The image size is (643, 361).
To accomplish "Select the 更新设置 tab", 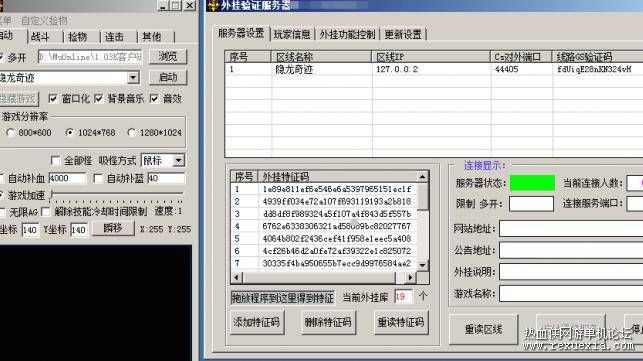I will pyautogui.click(x=403, y=34).
